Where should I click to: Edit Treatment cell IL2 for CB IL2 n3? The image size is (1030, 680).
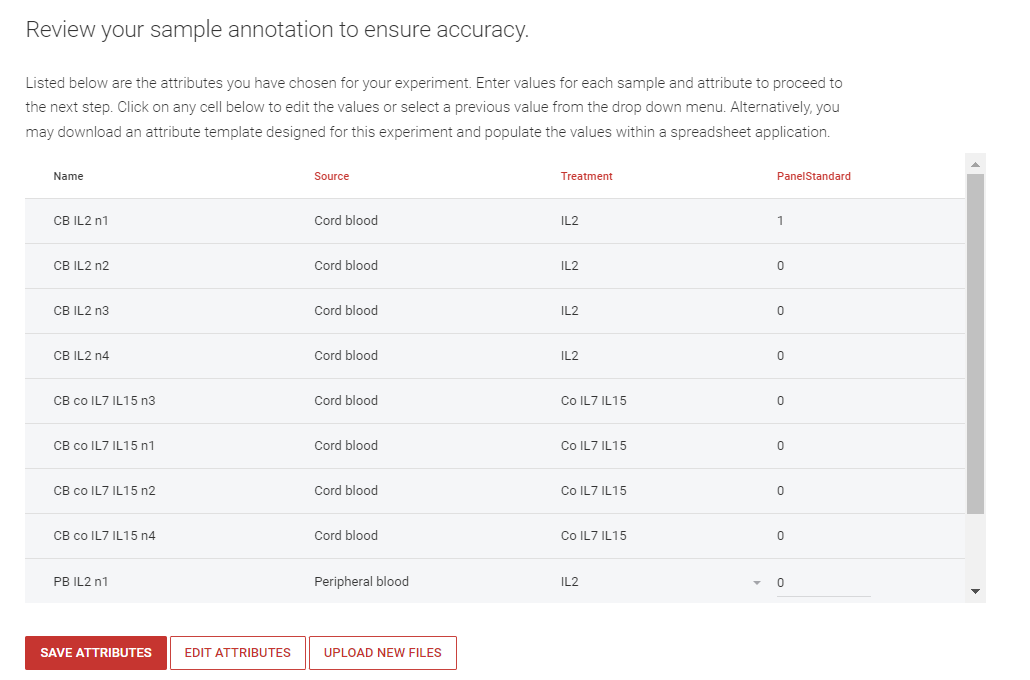(570, 311)
